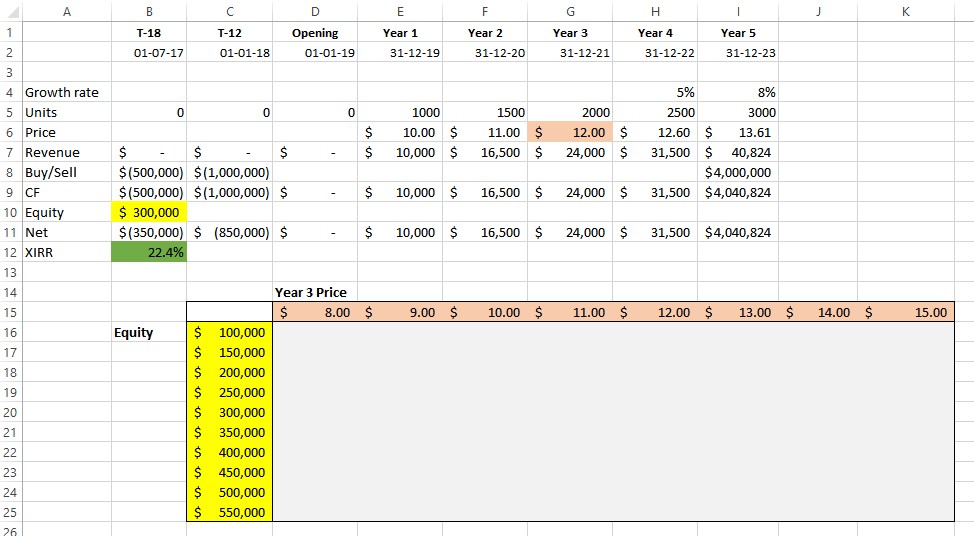Select the $4,000,000 Buy/Sell cell
Viewport: 974px width, 536px height.
tap(740, 172)
